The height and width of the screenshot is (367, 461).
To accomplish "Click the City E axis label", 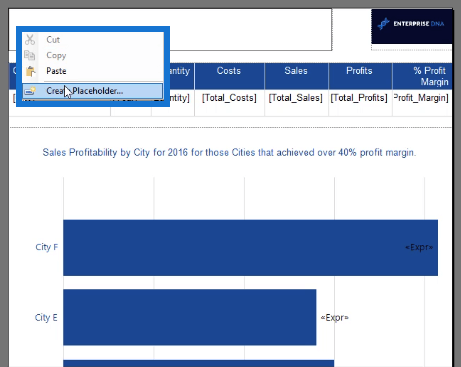I will pyautogui.click(x=46, y=317).
